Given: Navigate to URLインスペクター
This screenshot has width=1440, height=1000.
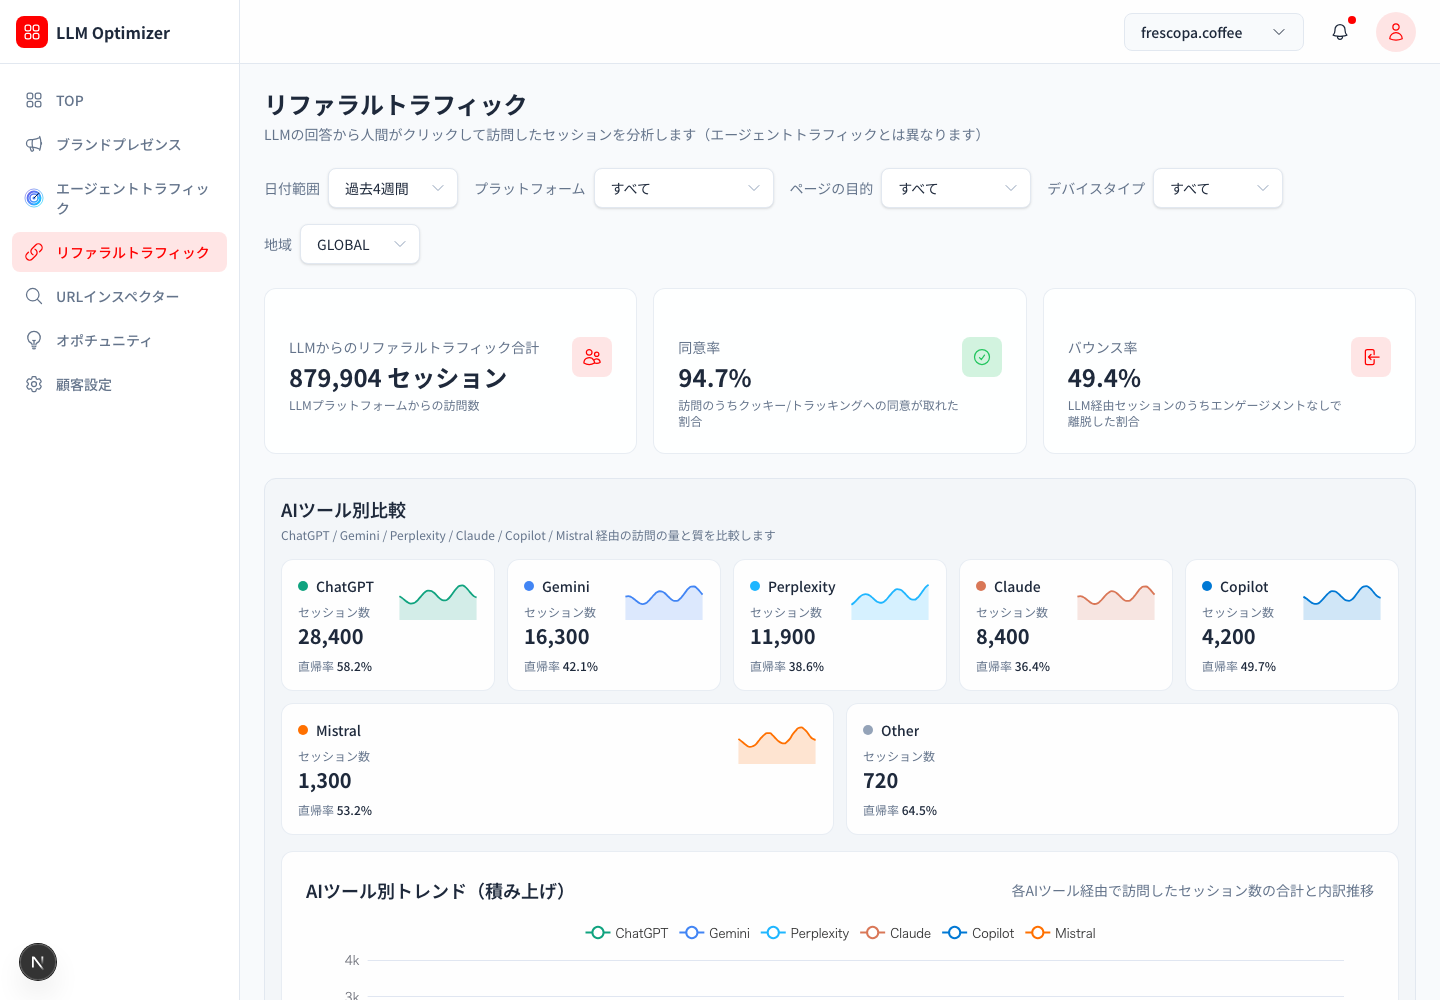Looking at the screenshot, I should [x=119, y=296].
